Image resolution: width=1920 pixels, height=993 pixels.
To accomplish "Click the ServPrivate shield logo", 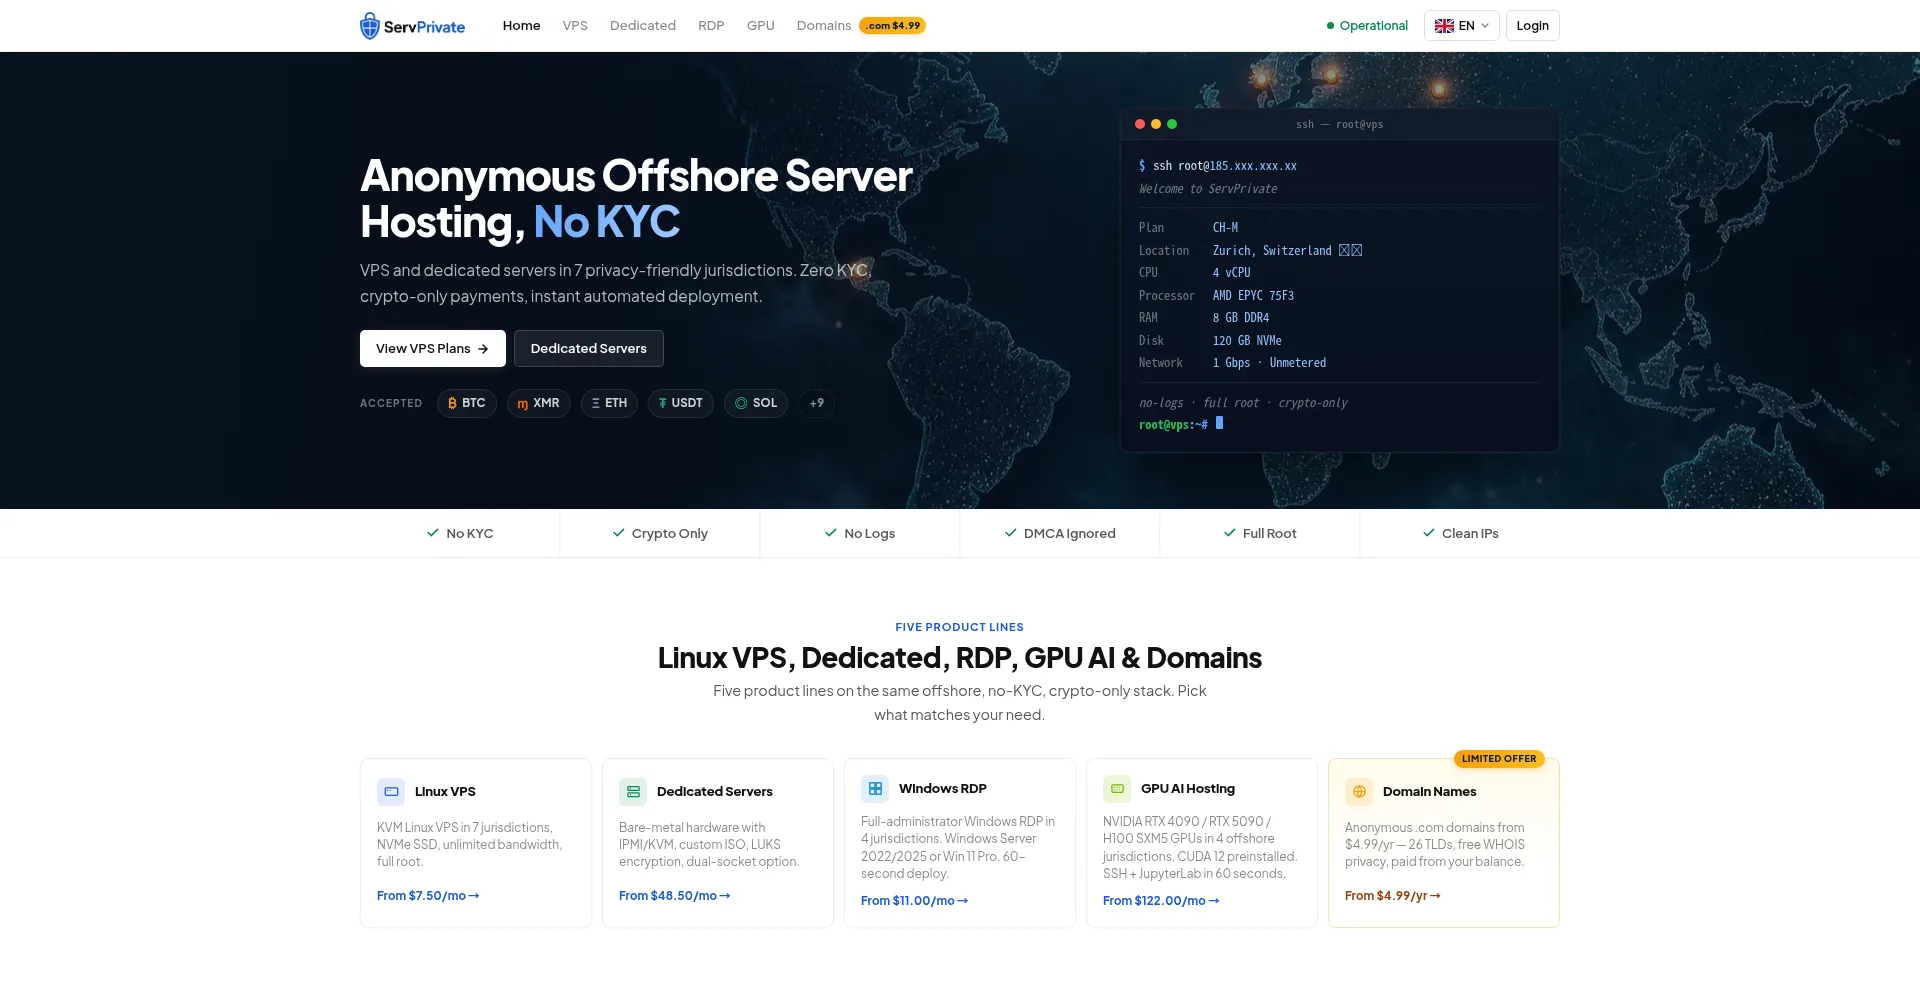I will pos(370,26).
